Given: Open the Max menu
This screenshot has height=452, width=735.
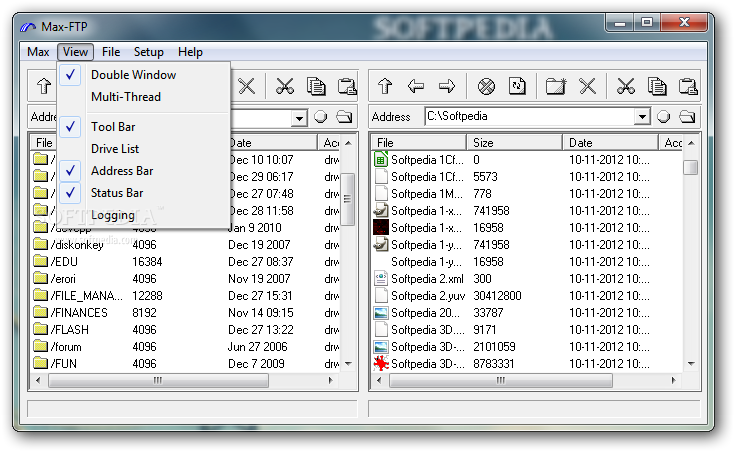Looking at the screenshot, I should click(x=38, y=52).
